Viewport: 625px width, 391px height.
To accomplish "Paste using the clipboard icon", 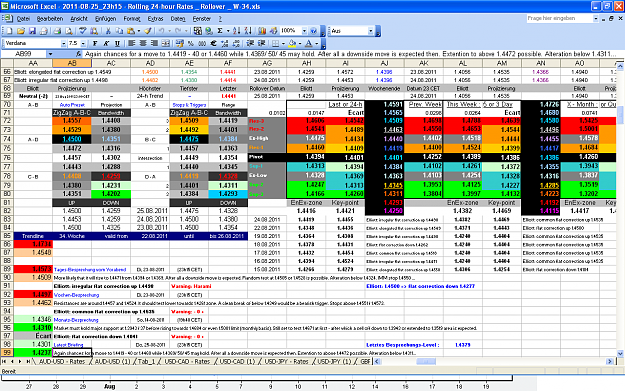I will [x=130, y=31].
